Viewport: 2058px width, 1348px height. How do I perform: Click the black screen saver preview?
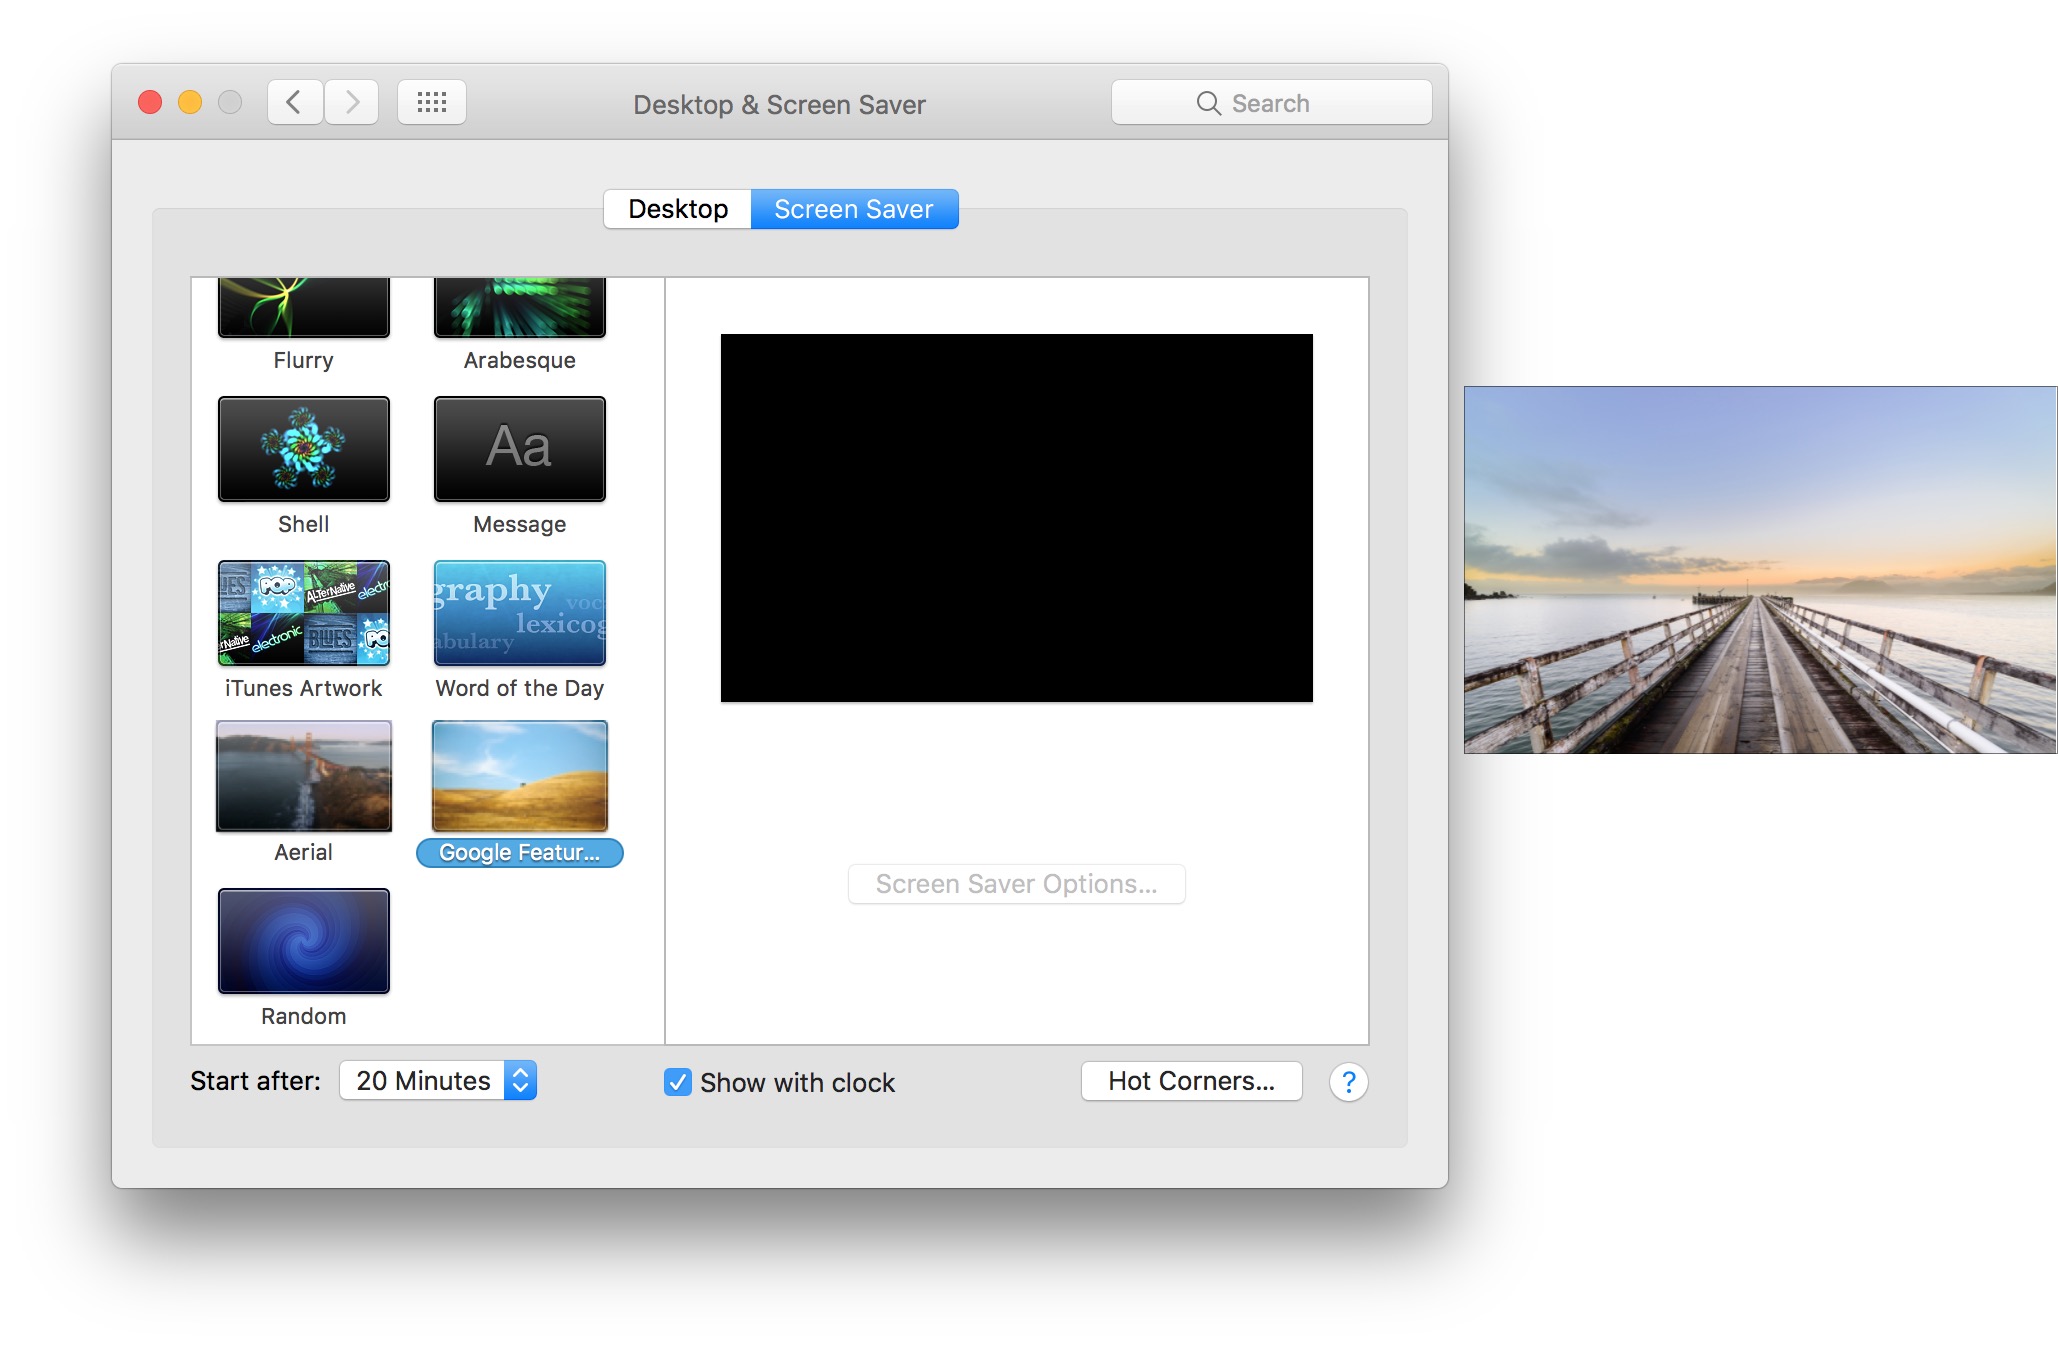(1016, 518)
